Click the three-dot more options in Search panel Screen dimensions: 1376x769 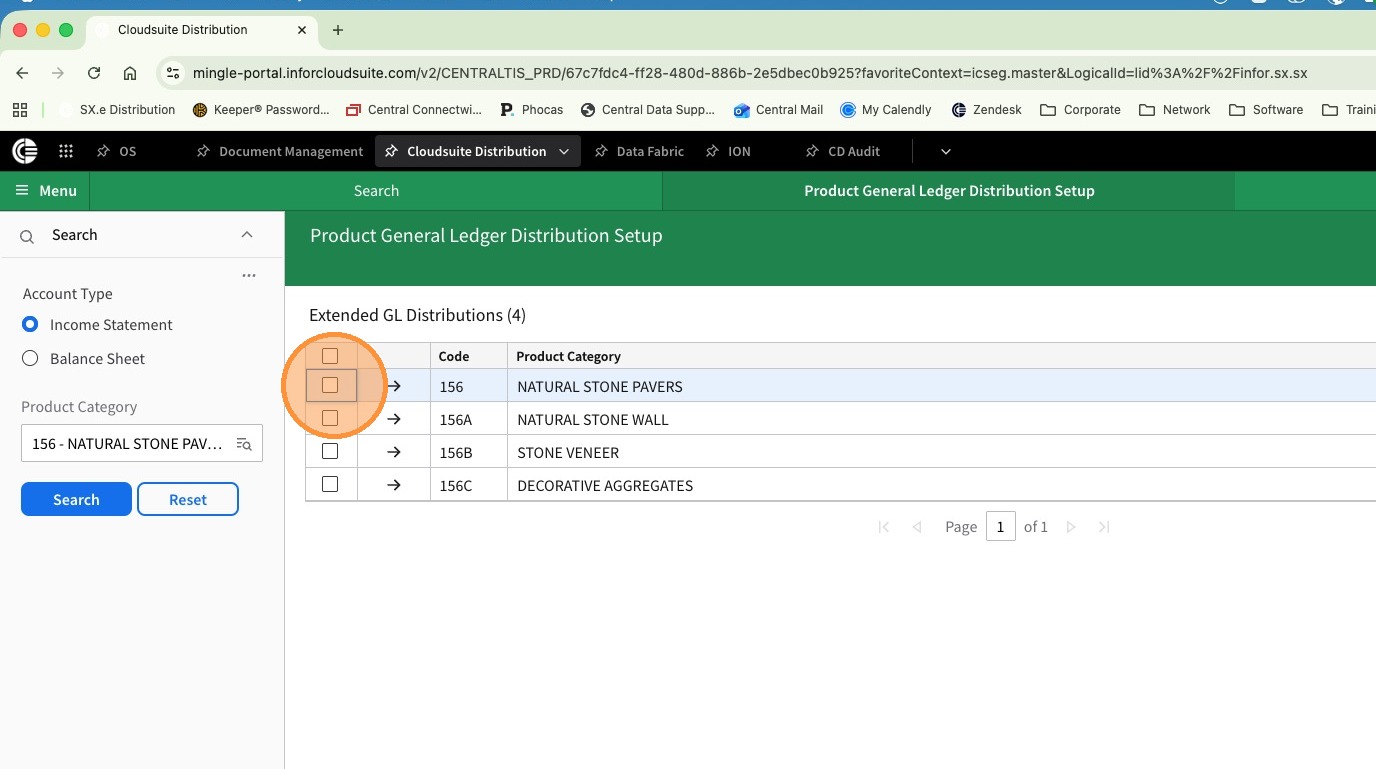249,275
